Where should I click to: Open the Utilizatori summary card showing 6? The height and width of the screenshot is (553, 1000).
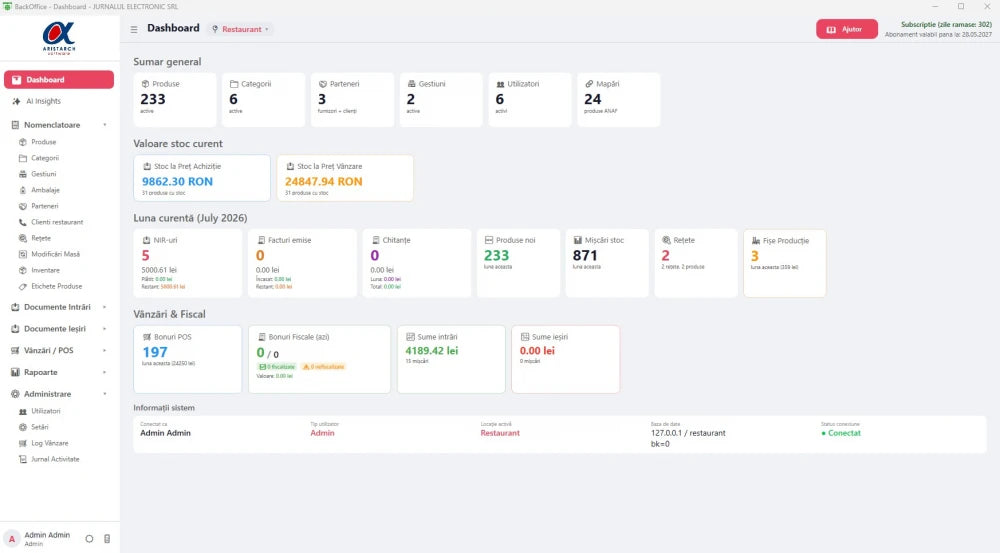tap(530, 100)
